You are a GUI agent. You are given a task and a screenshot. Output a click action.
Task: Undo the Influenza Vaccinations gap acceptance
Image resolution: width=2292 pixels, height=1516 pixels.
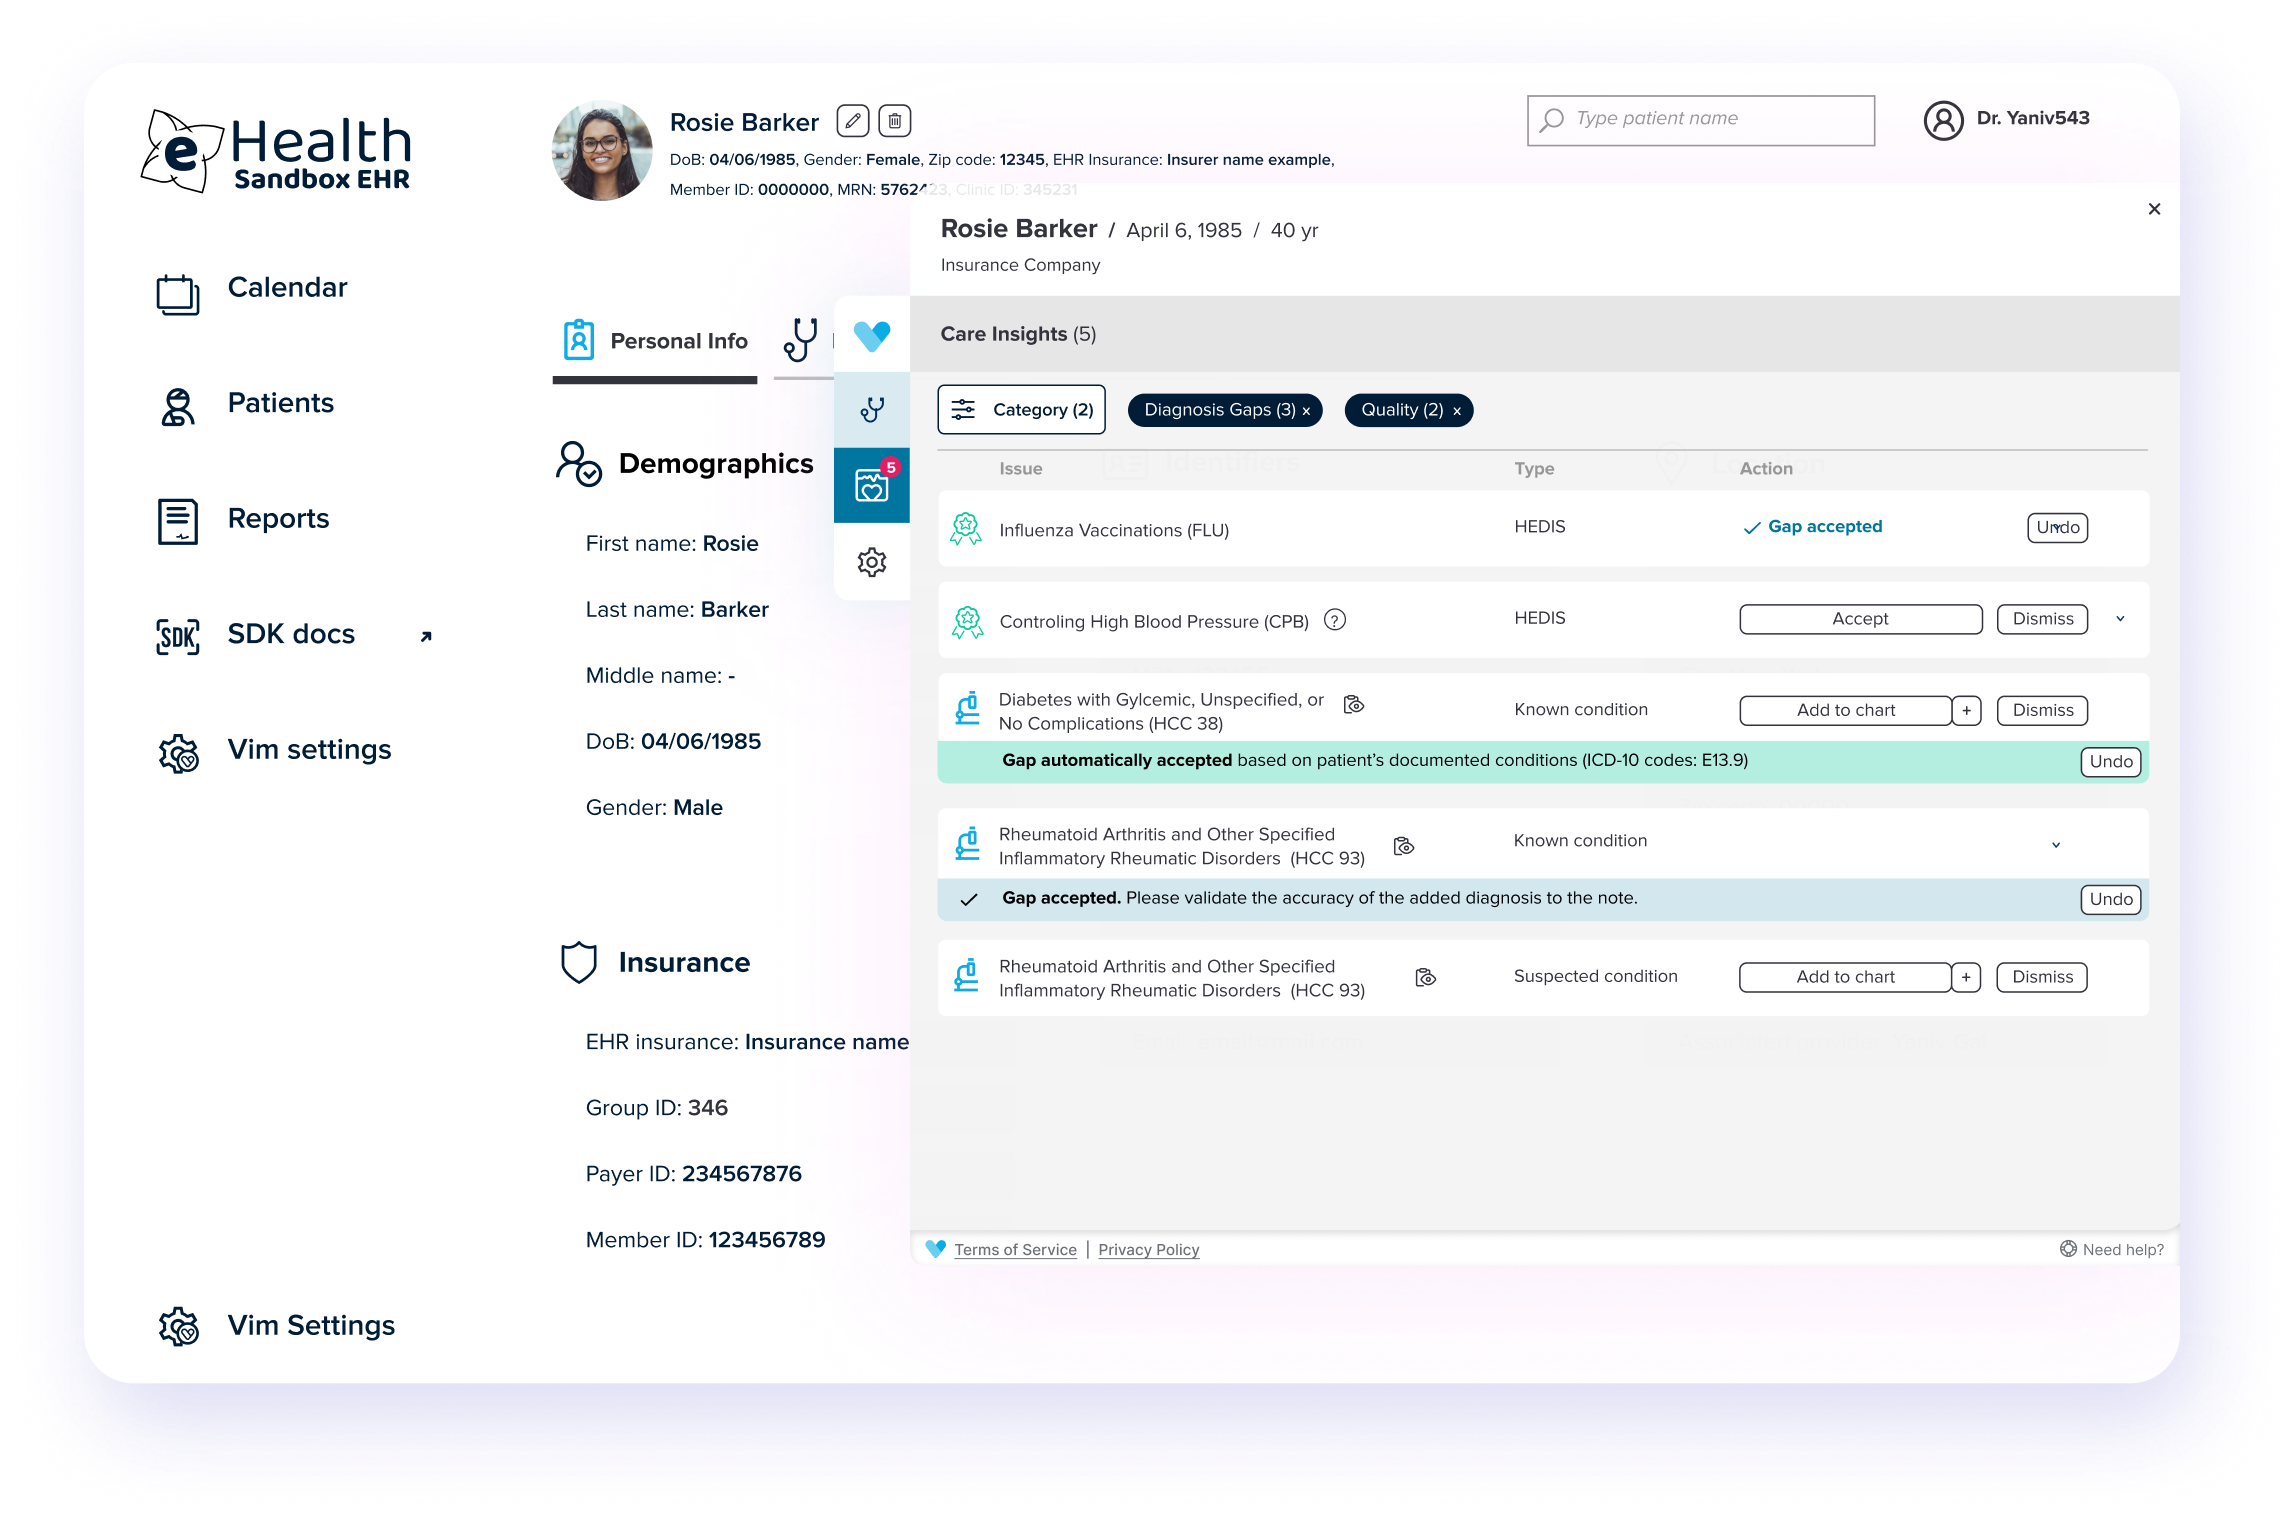coord(2057,527)
